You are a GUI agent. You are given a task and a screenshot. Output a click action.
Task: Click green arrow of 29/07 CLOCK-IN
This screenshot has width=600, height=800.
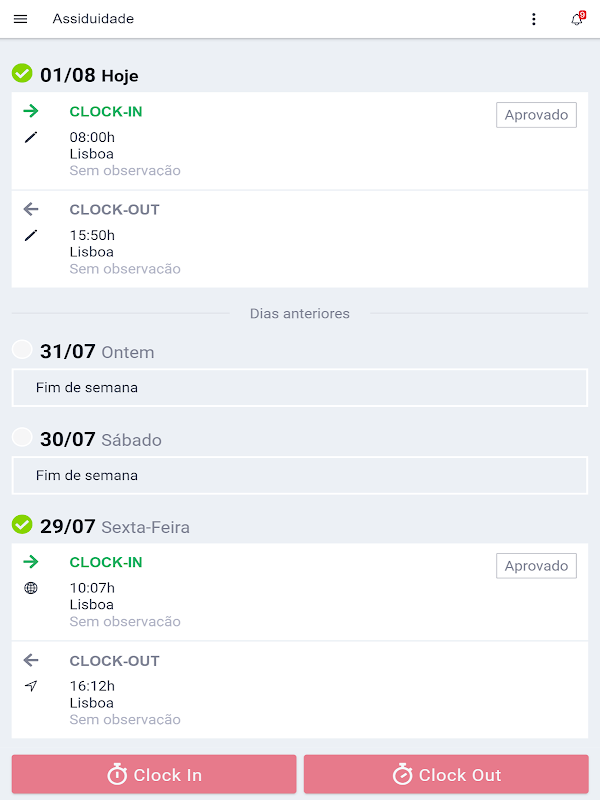tap(31, 562)
